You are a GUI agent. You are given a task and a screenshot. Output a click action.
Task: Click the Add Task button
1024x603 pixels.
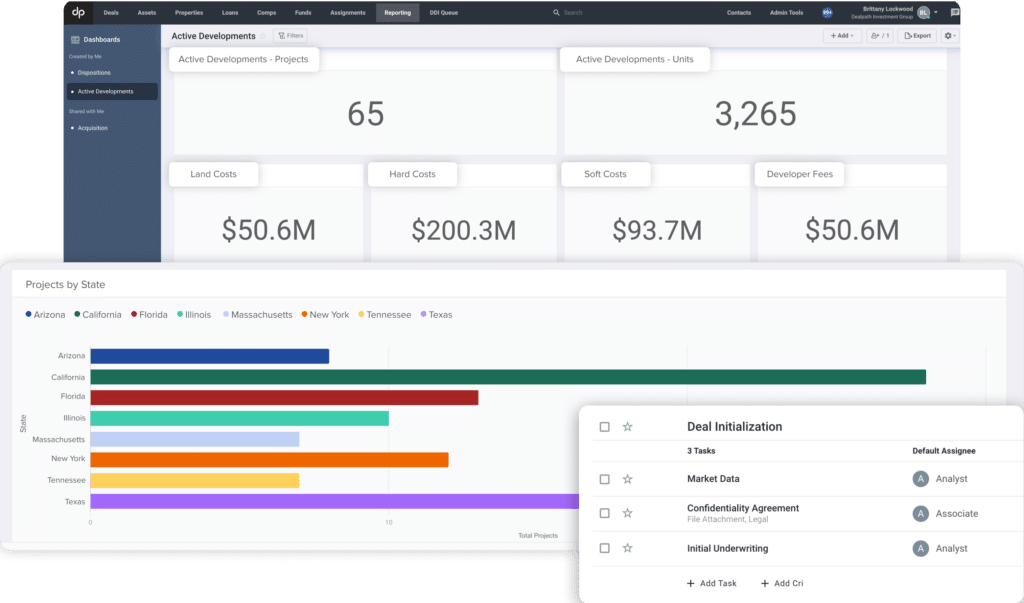pos(712,583)
